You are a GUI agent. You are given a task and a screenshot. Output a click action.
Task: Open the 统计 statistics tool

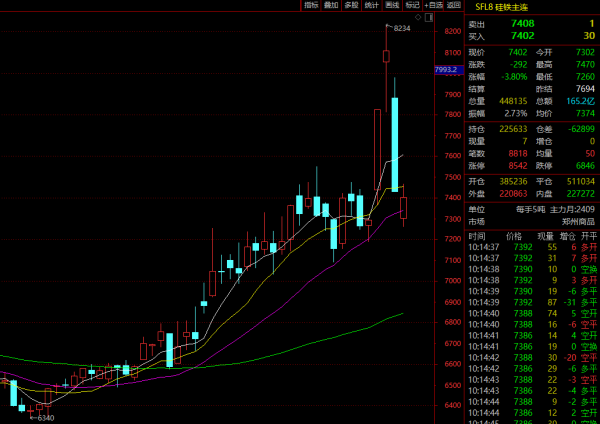tap(371, 5)
